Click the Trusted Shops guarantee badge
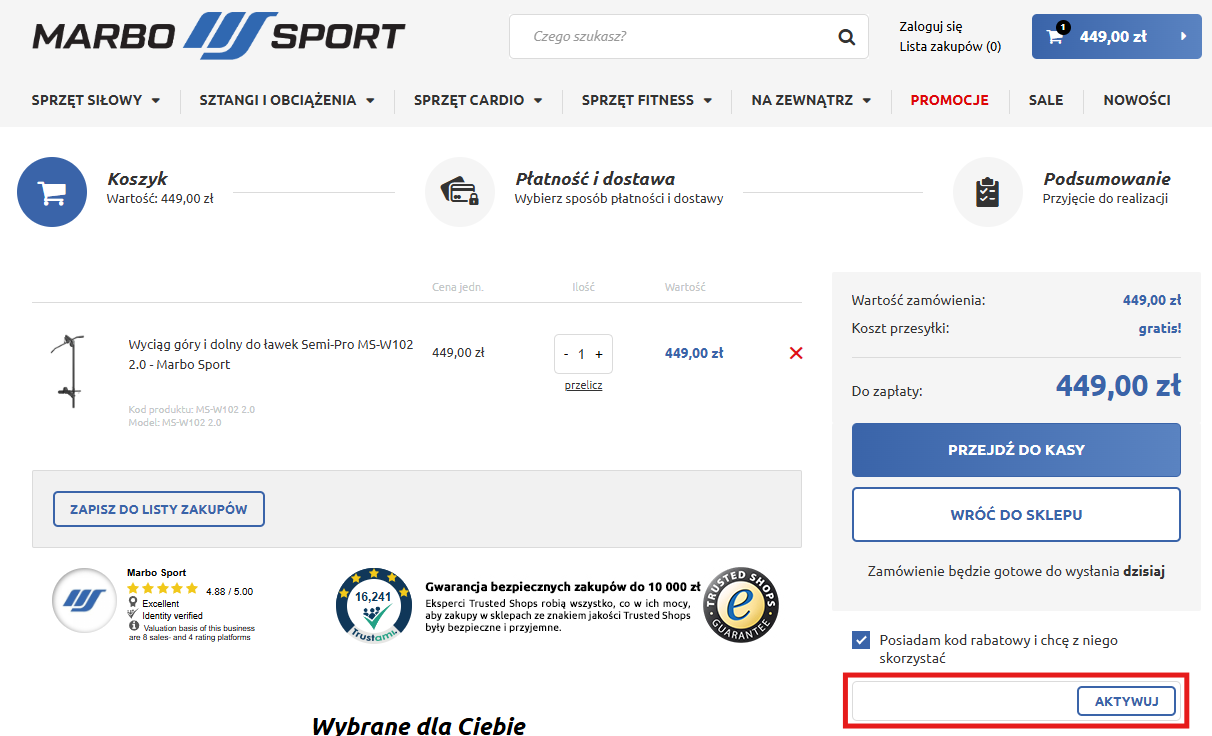Image resolution: width=1212 pixels, height=736 pixels. pos(740,605)
